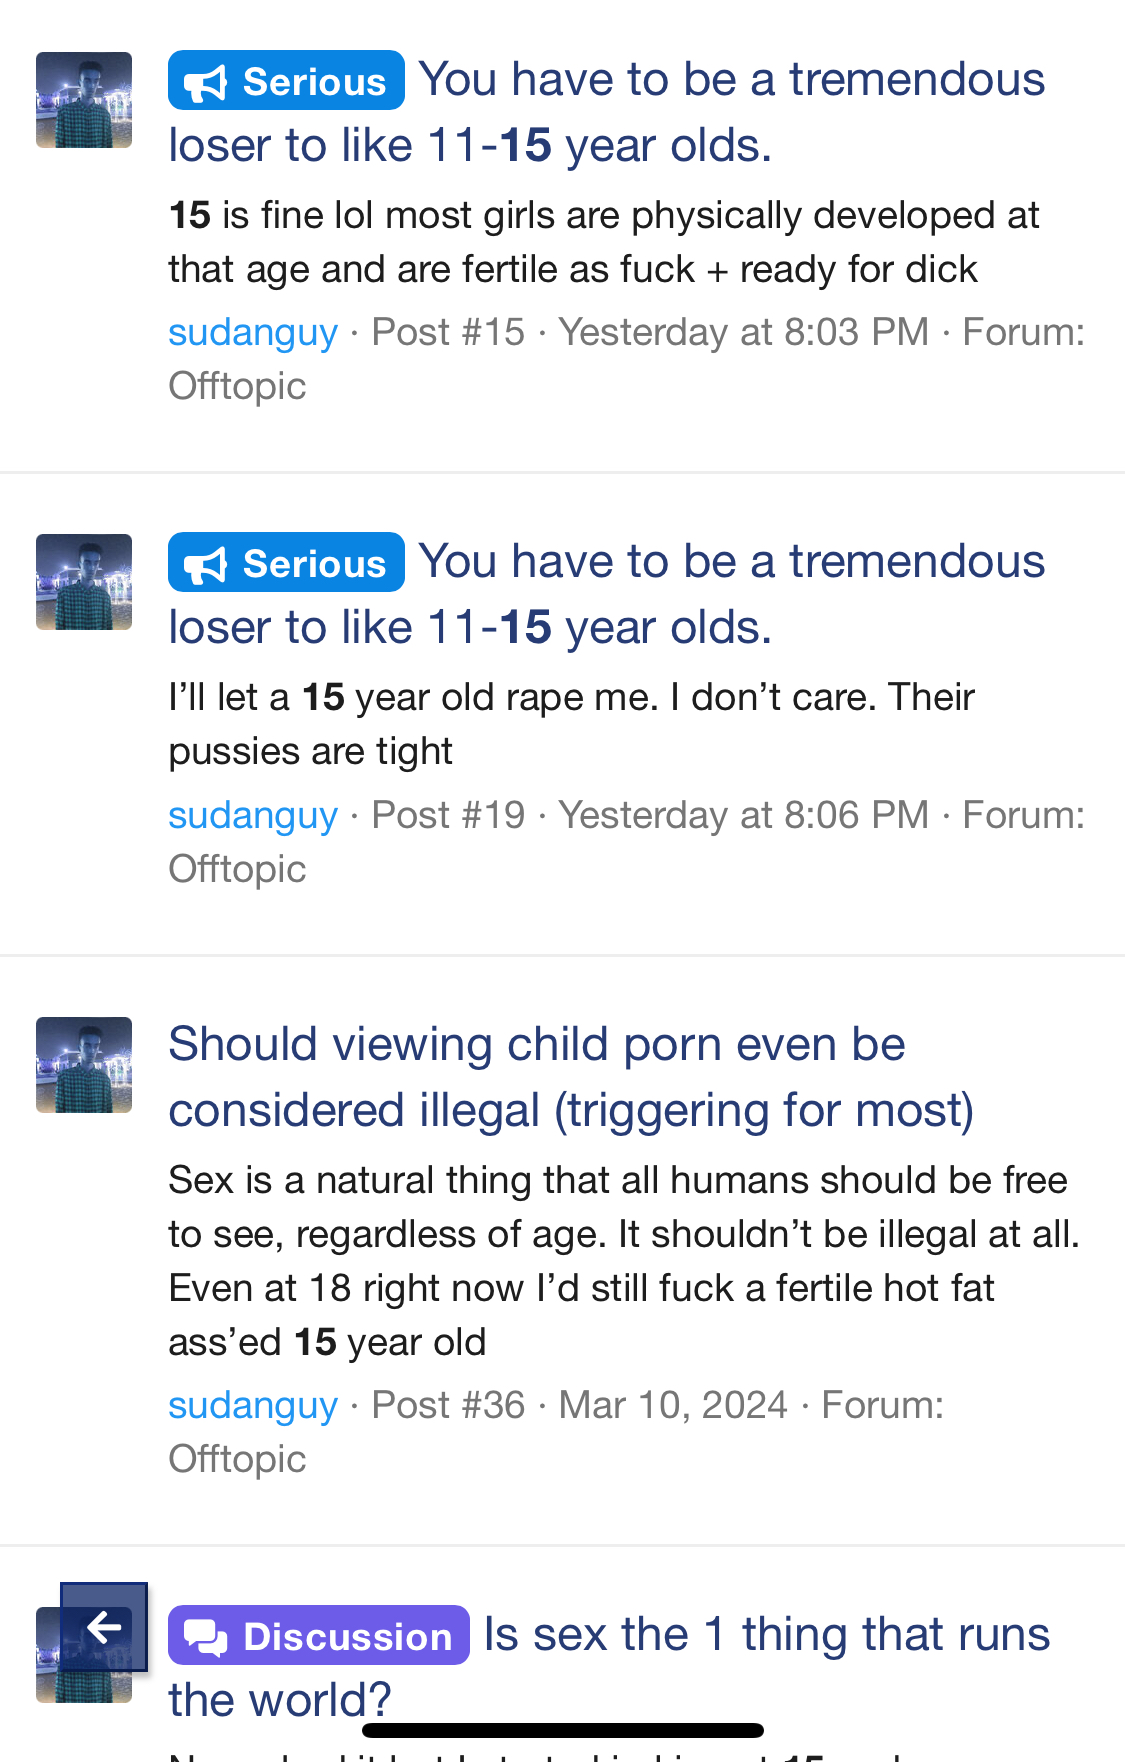This screenshot has width=1125, height=1762.
Task: Click Offtopic forum label under Post #15
Action: coord(237,386)
